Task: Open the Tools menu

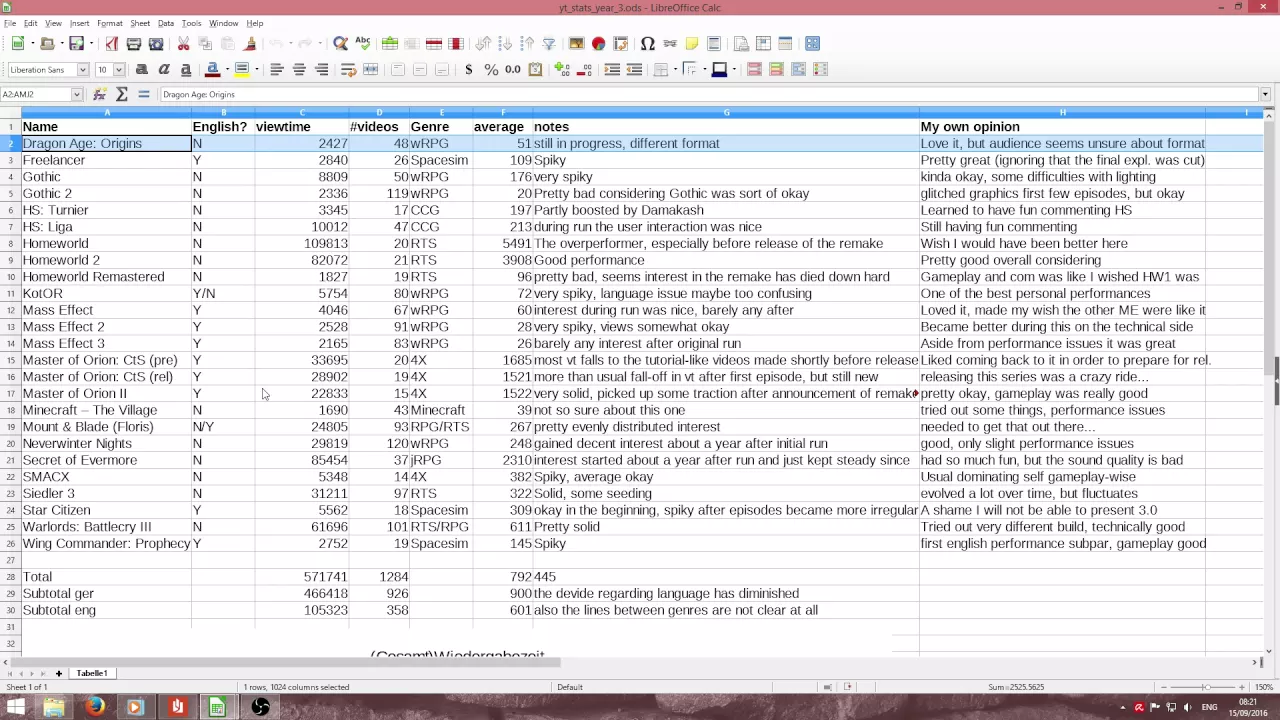Action: (x=191, y=23)
